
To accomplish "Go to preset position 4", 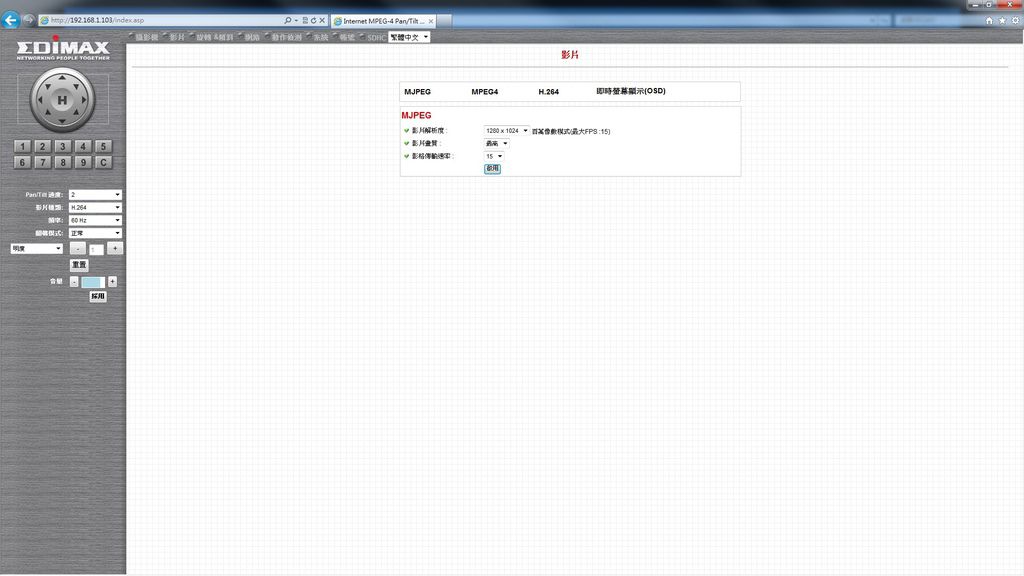I will tap(83, 146).
